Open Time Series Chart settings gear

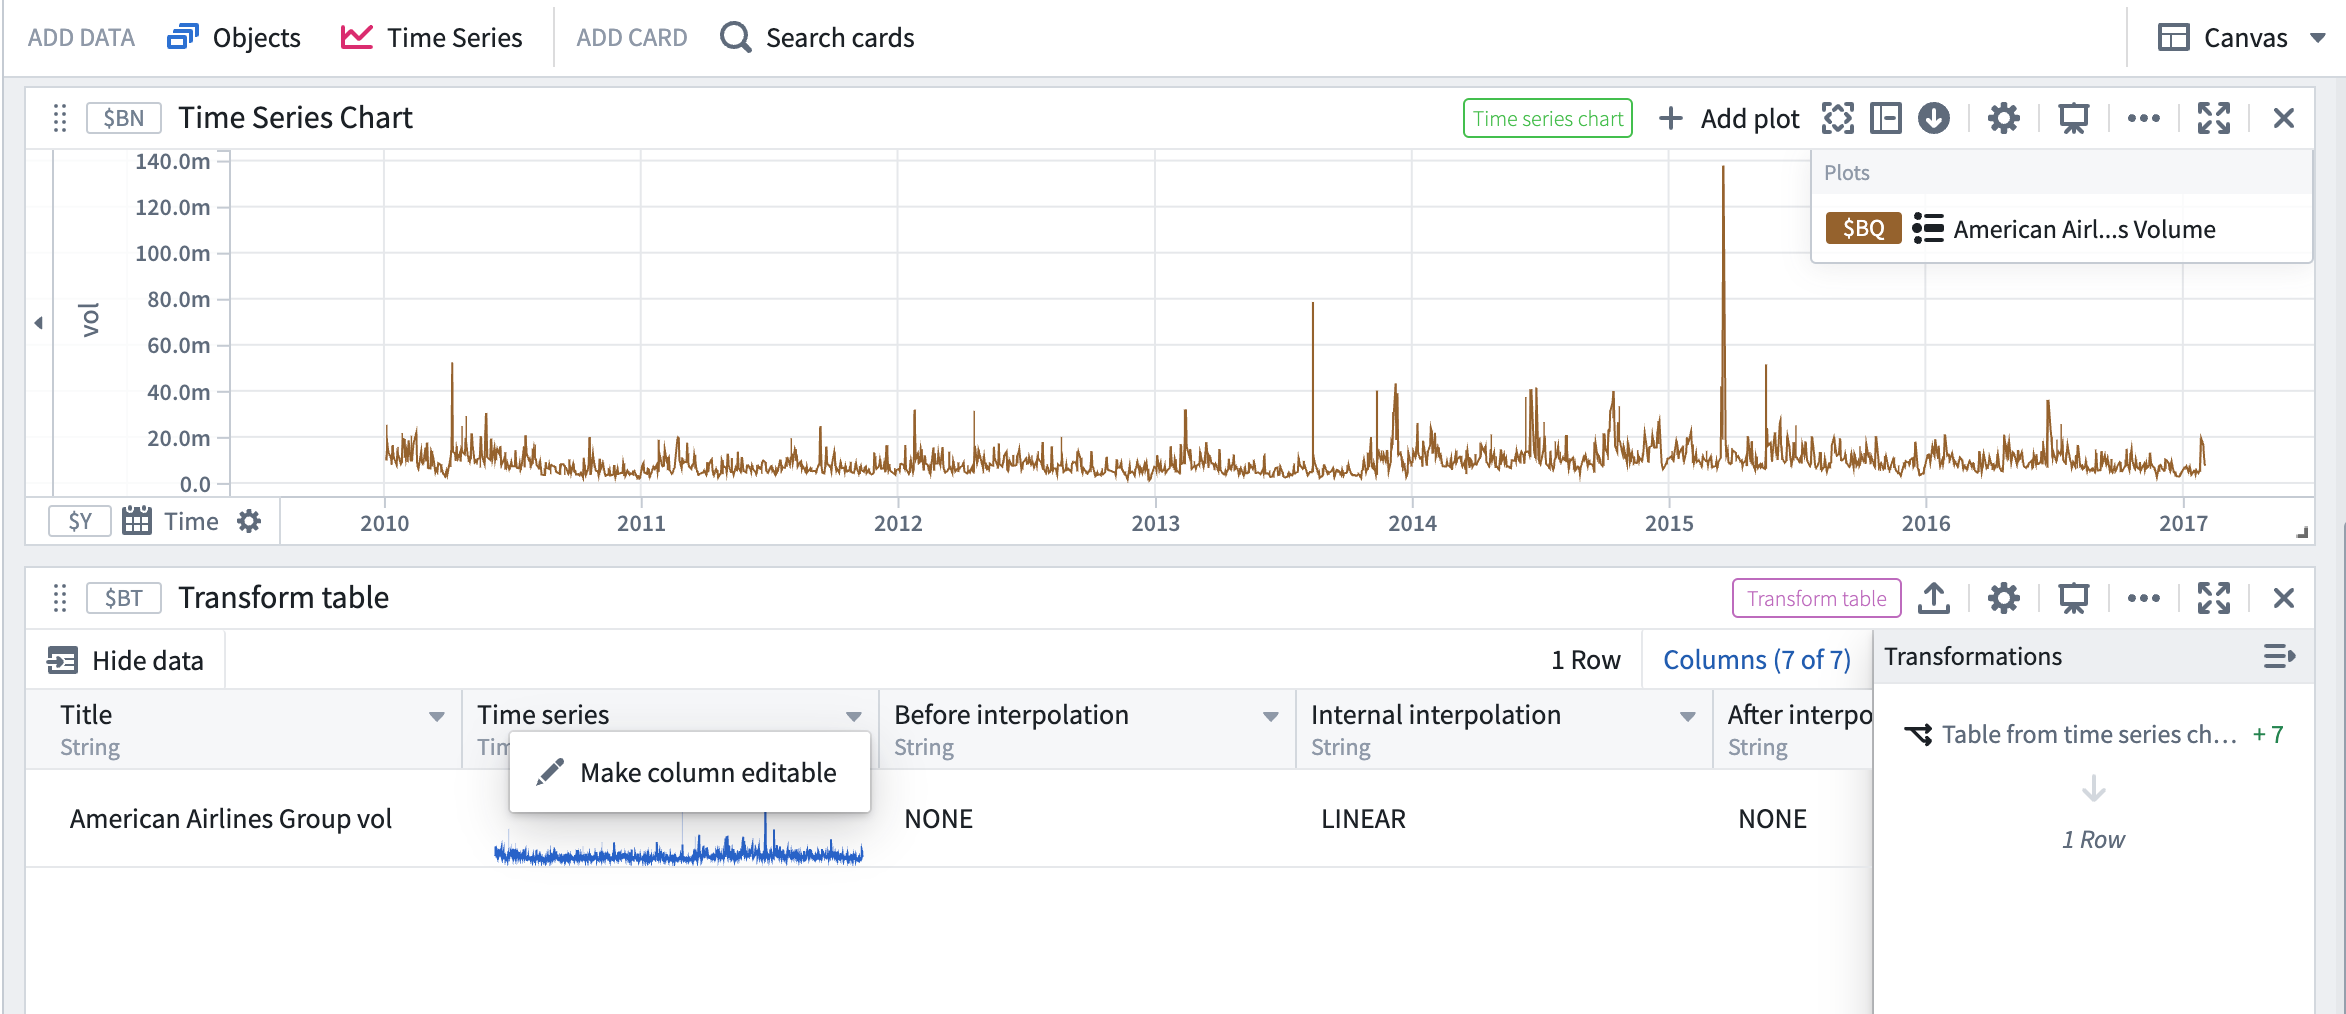point(2003,118)
